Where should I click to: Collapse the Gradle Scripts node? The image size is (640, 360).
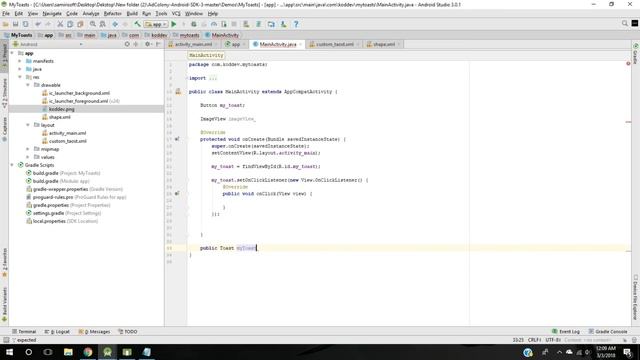click(x=12, y=165)
